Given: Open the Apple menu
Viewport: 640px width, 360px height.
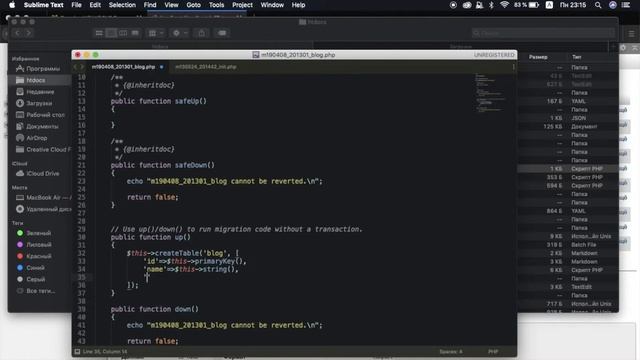Looking at the screenshot, I should point(12,5).
